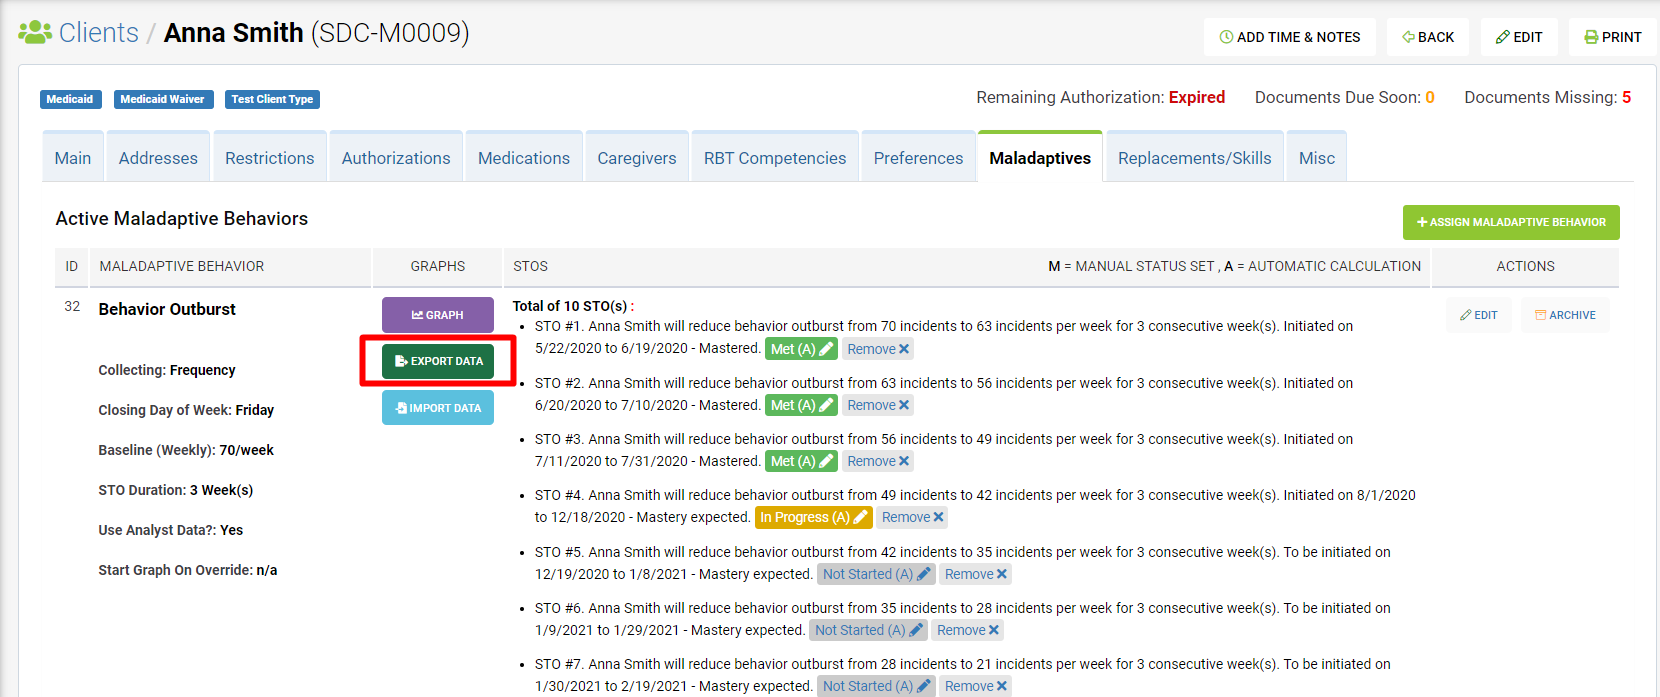The image size is (1660, 697).
Task: Click the pencil icon on STO #5 Not Started badge
Action: [923, 574]
